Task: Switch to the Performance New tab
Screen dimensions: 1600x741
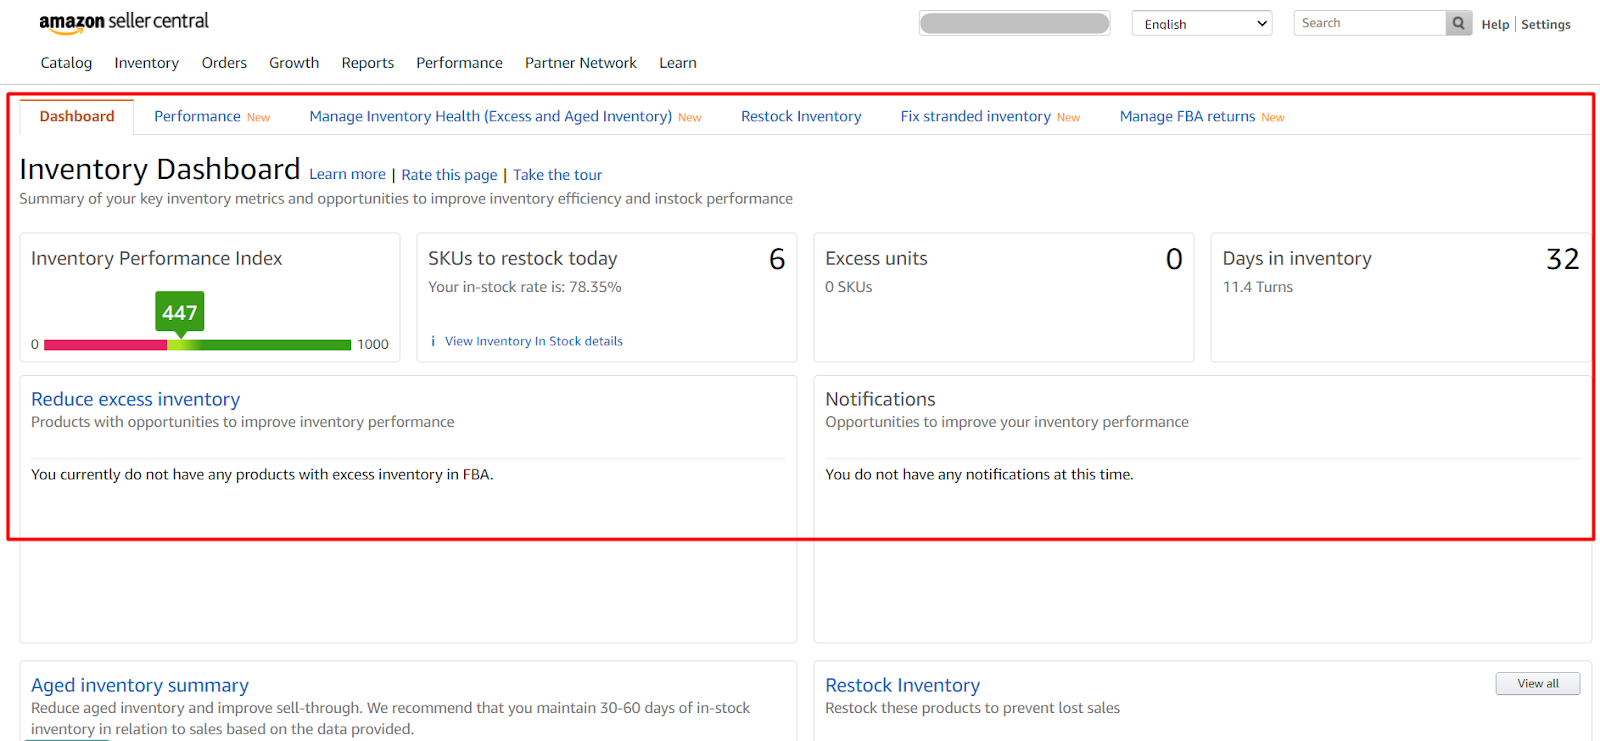Action: click(212, 116)
